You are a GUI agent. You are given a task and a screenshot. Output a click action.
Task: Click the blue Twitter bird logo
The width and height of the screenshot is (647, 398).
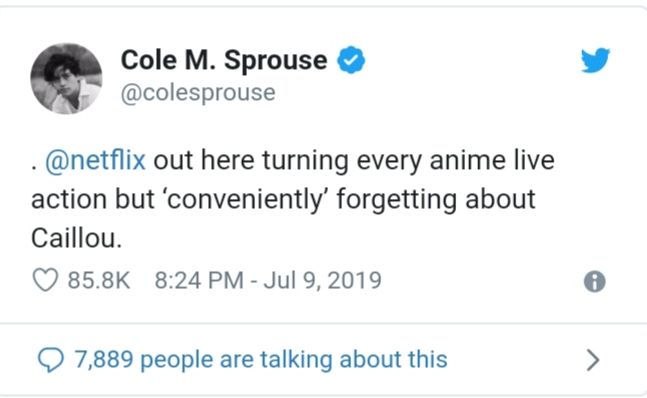[x=595, y=60]
